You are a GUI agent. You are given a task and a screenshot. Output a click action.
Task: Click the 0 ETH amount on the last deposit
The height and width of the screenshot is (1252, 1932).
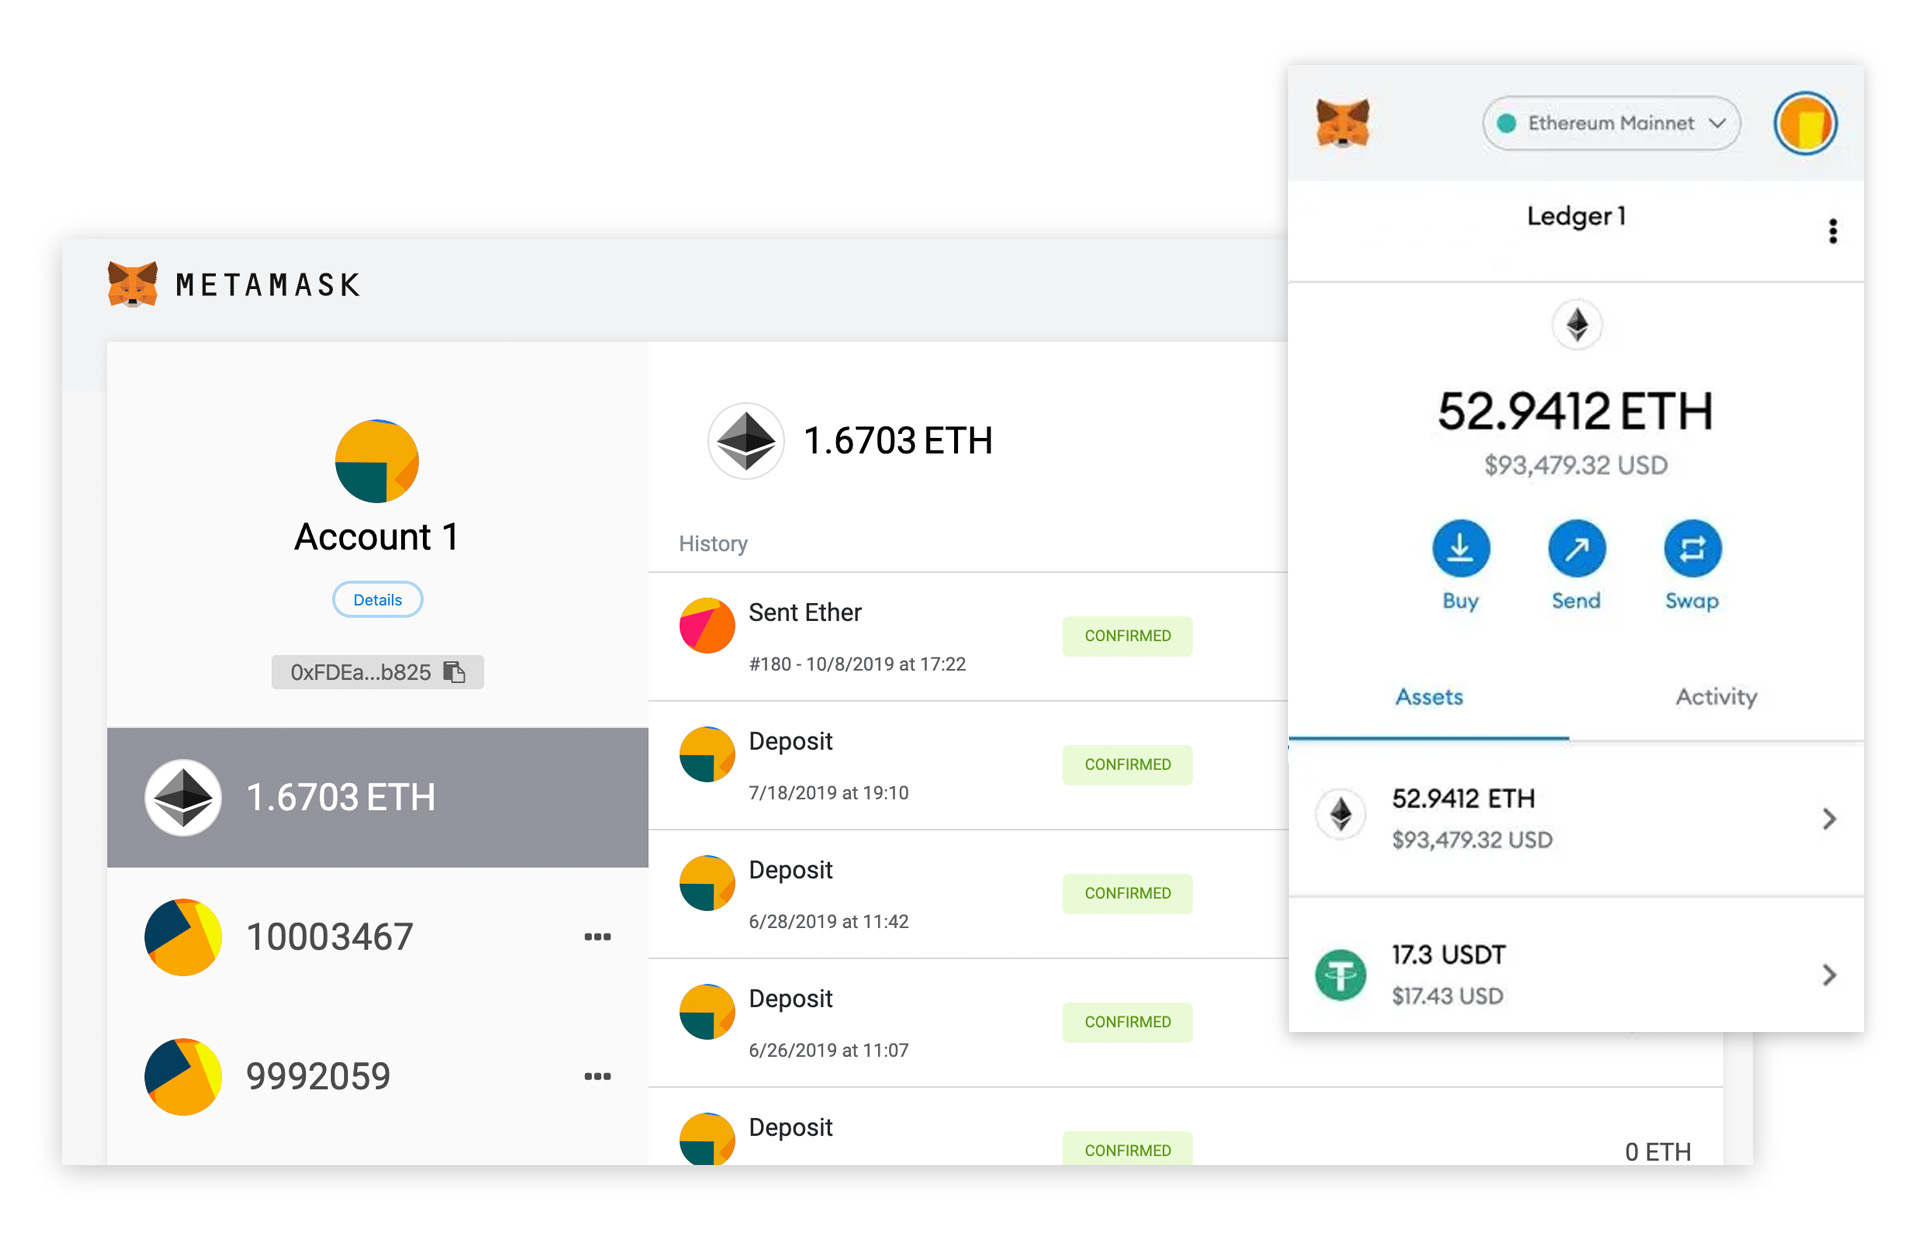(x=1657, y=1152)
